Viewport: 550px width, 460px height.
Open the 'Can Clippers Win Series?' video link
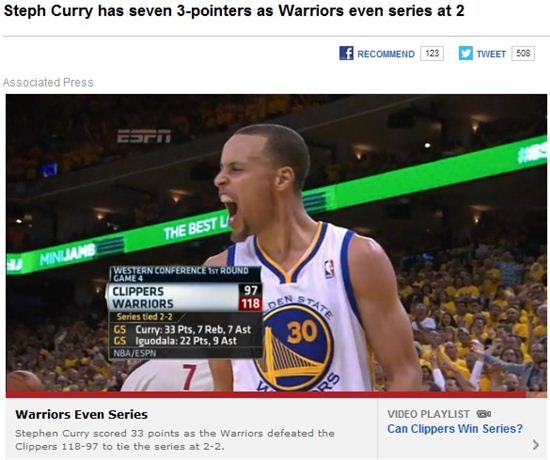[x=455, y=429]
